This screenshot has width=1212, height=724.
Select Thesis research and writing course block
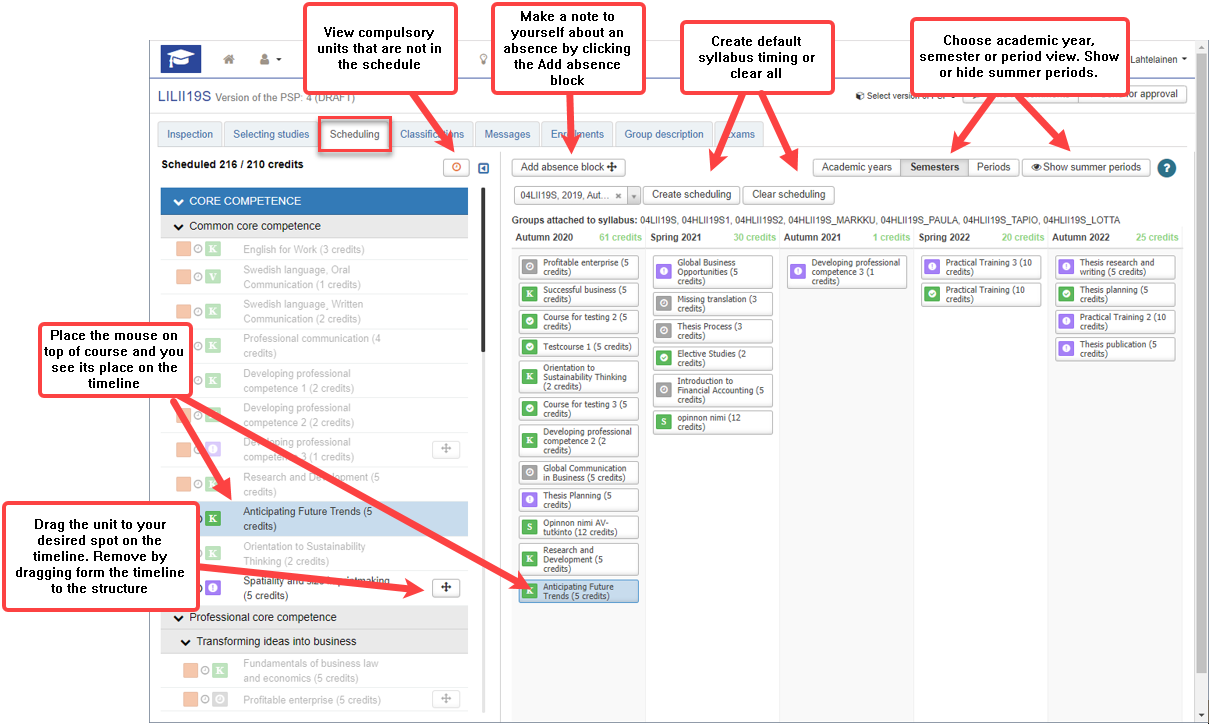[x=1115, y=267]
